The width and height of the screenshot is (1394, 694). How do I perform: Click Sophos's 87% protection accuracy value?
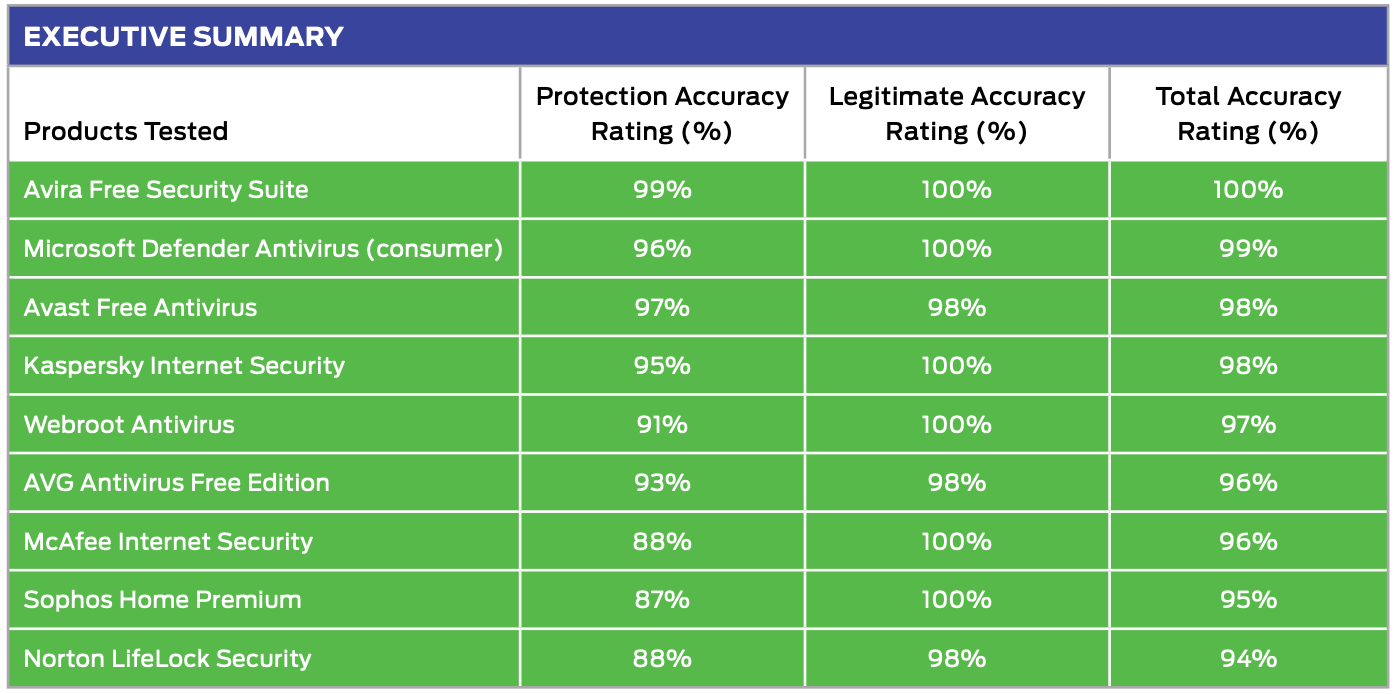coord(662,600)
